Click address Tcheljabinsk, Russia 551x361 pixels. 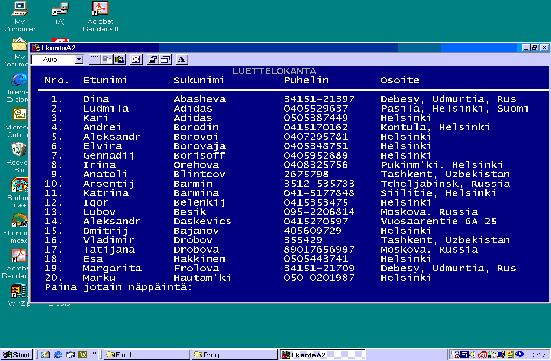click(x=445, y=184)
